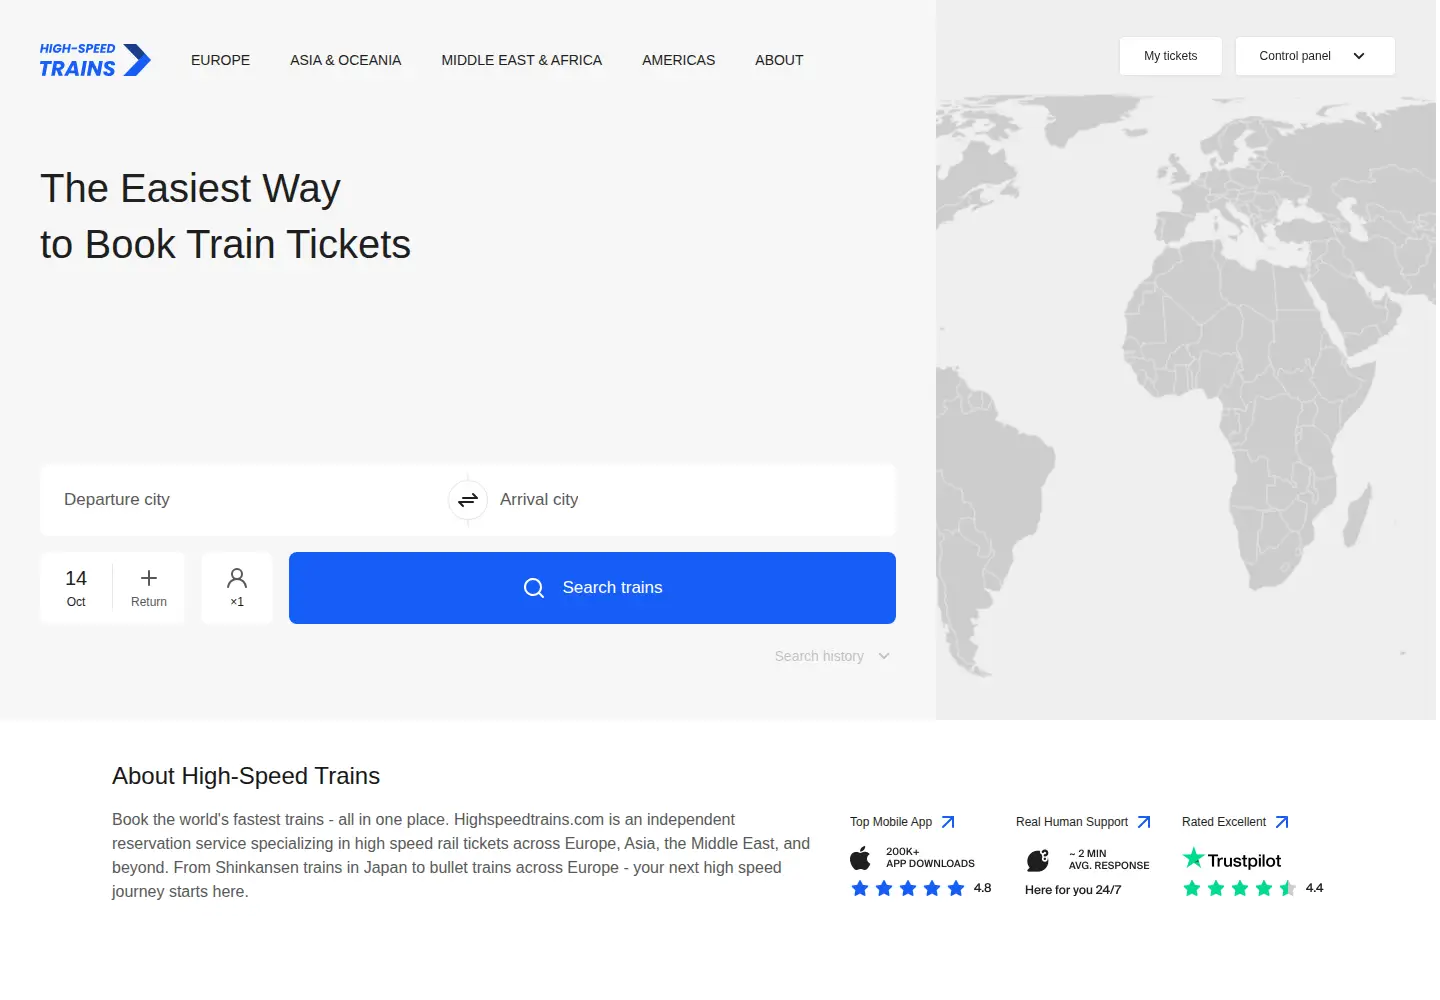The height and width of the screenshot is (1000, 1440).
Task: Open the Europe menu
Action: point(221,60)
